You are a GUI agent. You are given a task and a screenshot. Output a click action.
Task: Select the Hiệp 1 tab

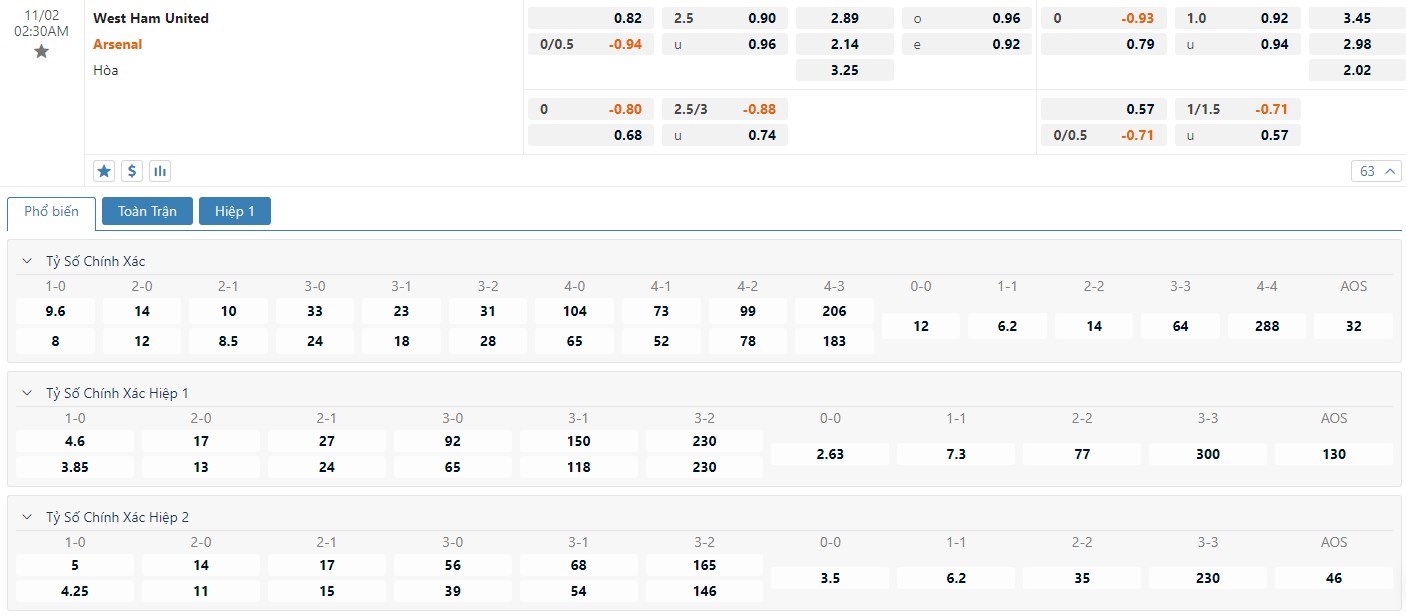pyautogui.click(x=235, y=211)
